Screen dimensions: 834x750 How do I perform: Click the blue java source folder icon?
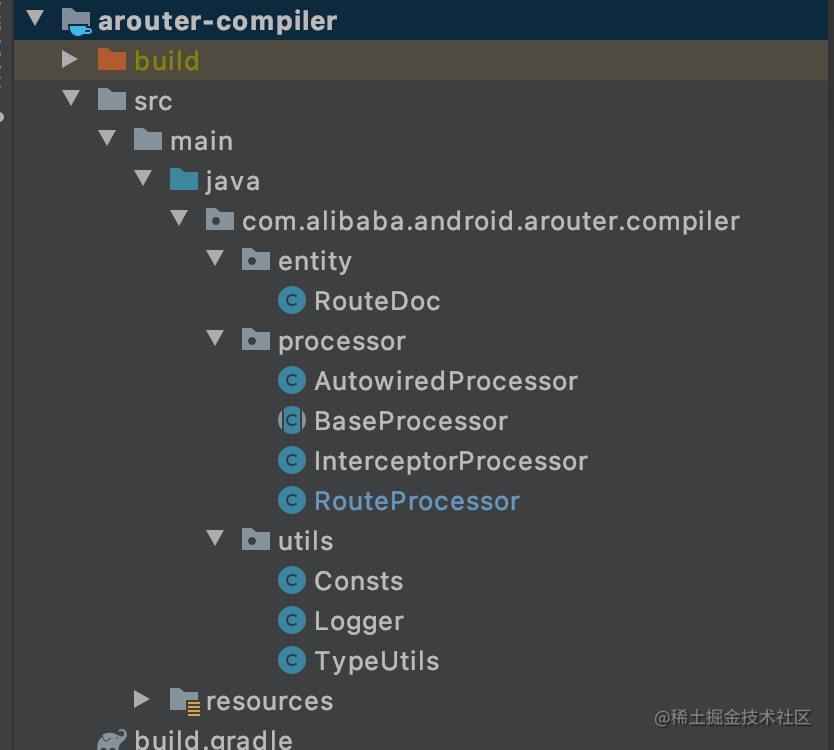(x=184, y=179)
